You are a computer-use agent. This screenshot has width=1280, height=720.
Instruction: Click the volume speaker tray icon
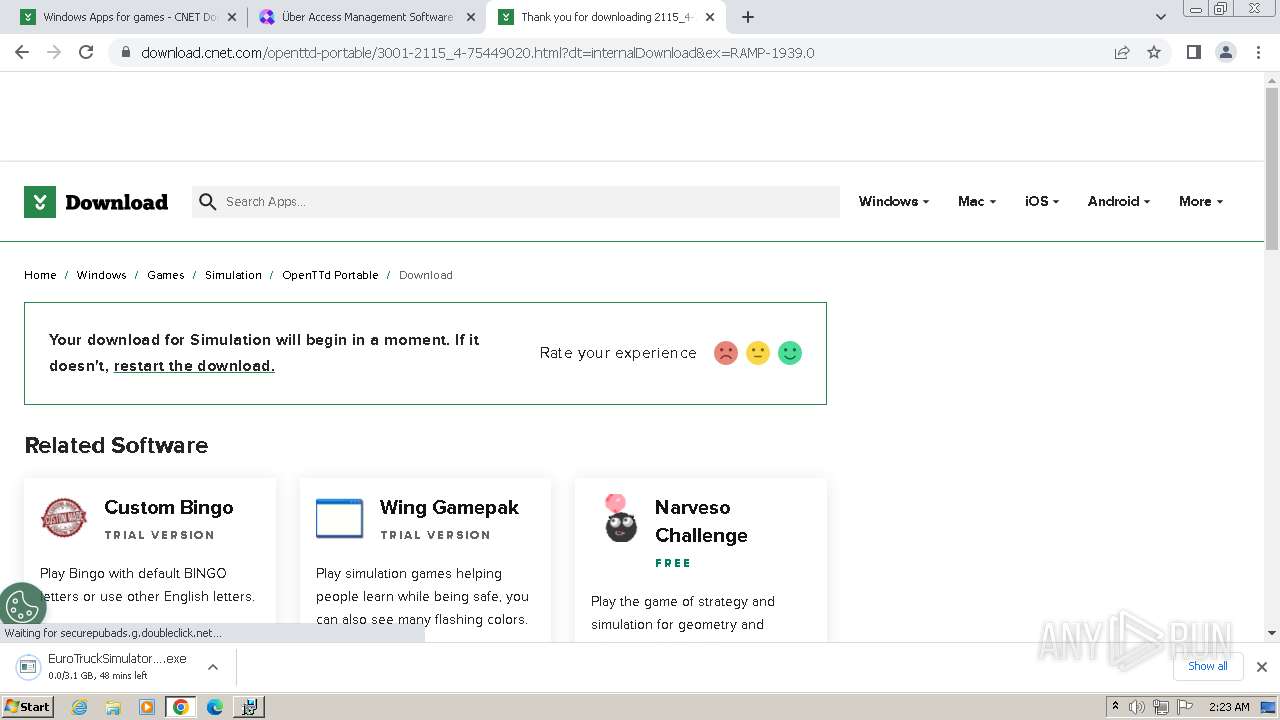[1137, 707]
